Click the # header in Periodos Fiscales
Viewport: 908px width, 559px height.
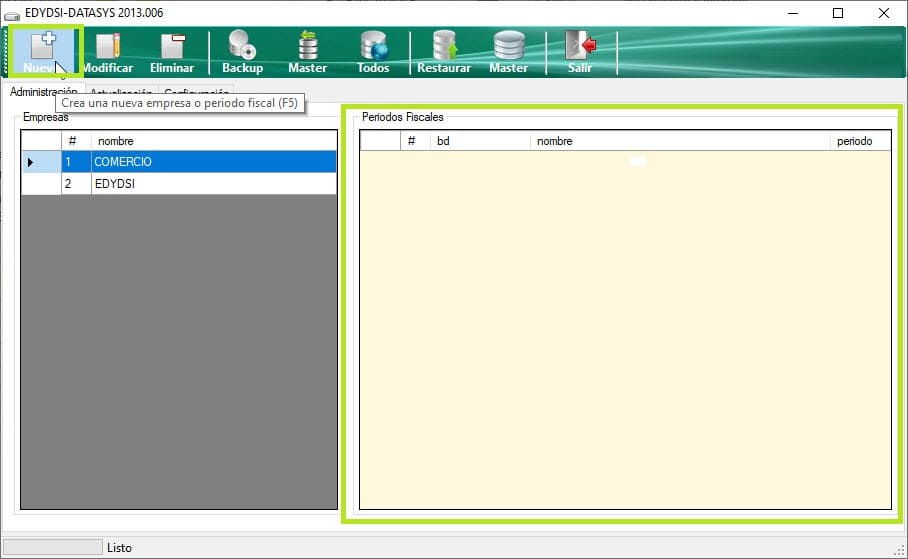412,141
